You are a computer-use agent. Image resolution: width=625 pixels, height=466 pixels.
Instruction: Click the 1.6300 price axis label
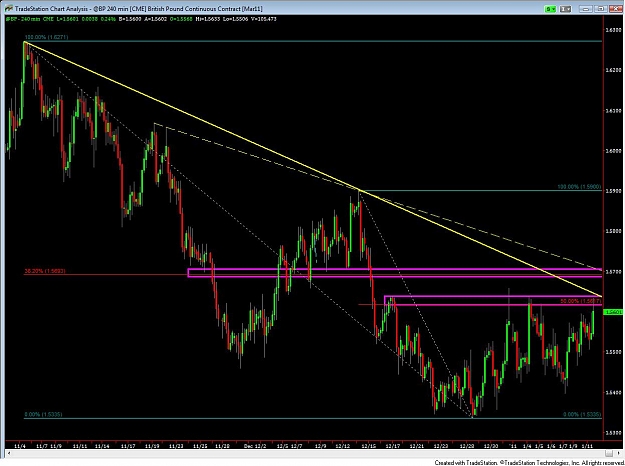(614, 30)
